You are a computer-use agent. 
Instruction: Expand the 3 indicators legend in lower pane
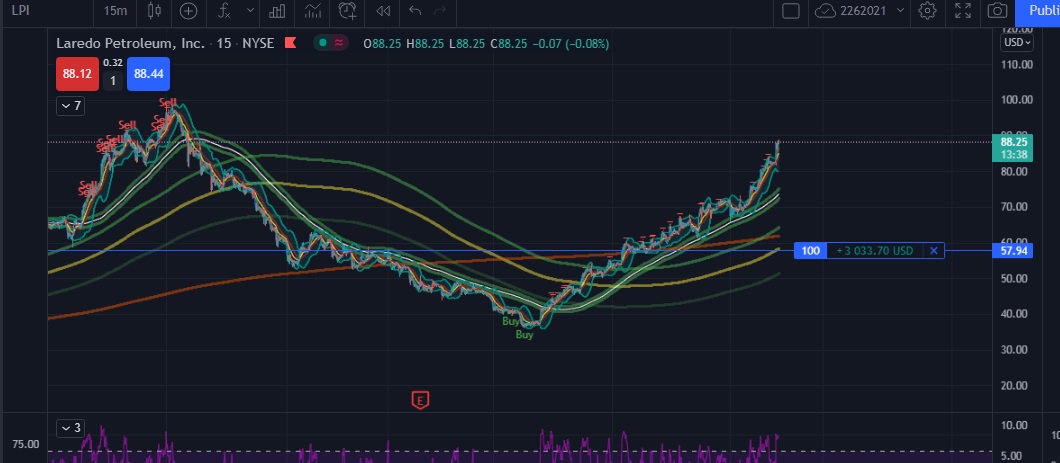70,428
